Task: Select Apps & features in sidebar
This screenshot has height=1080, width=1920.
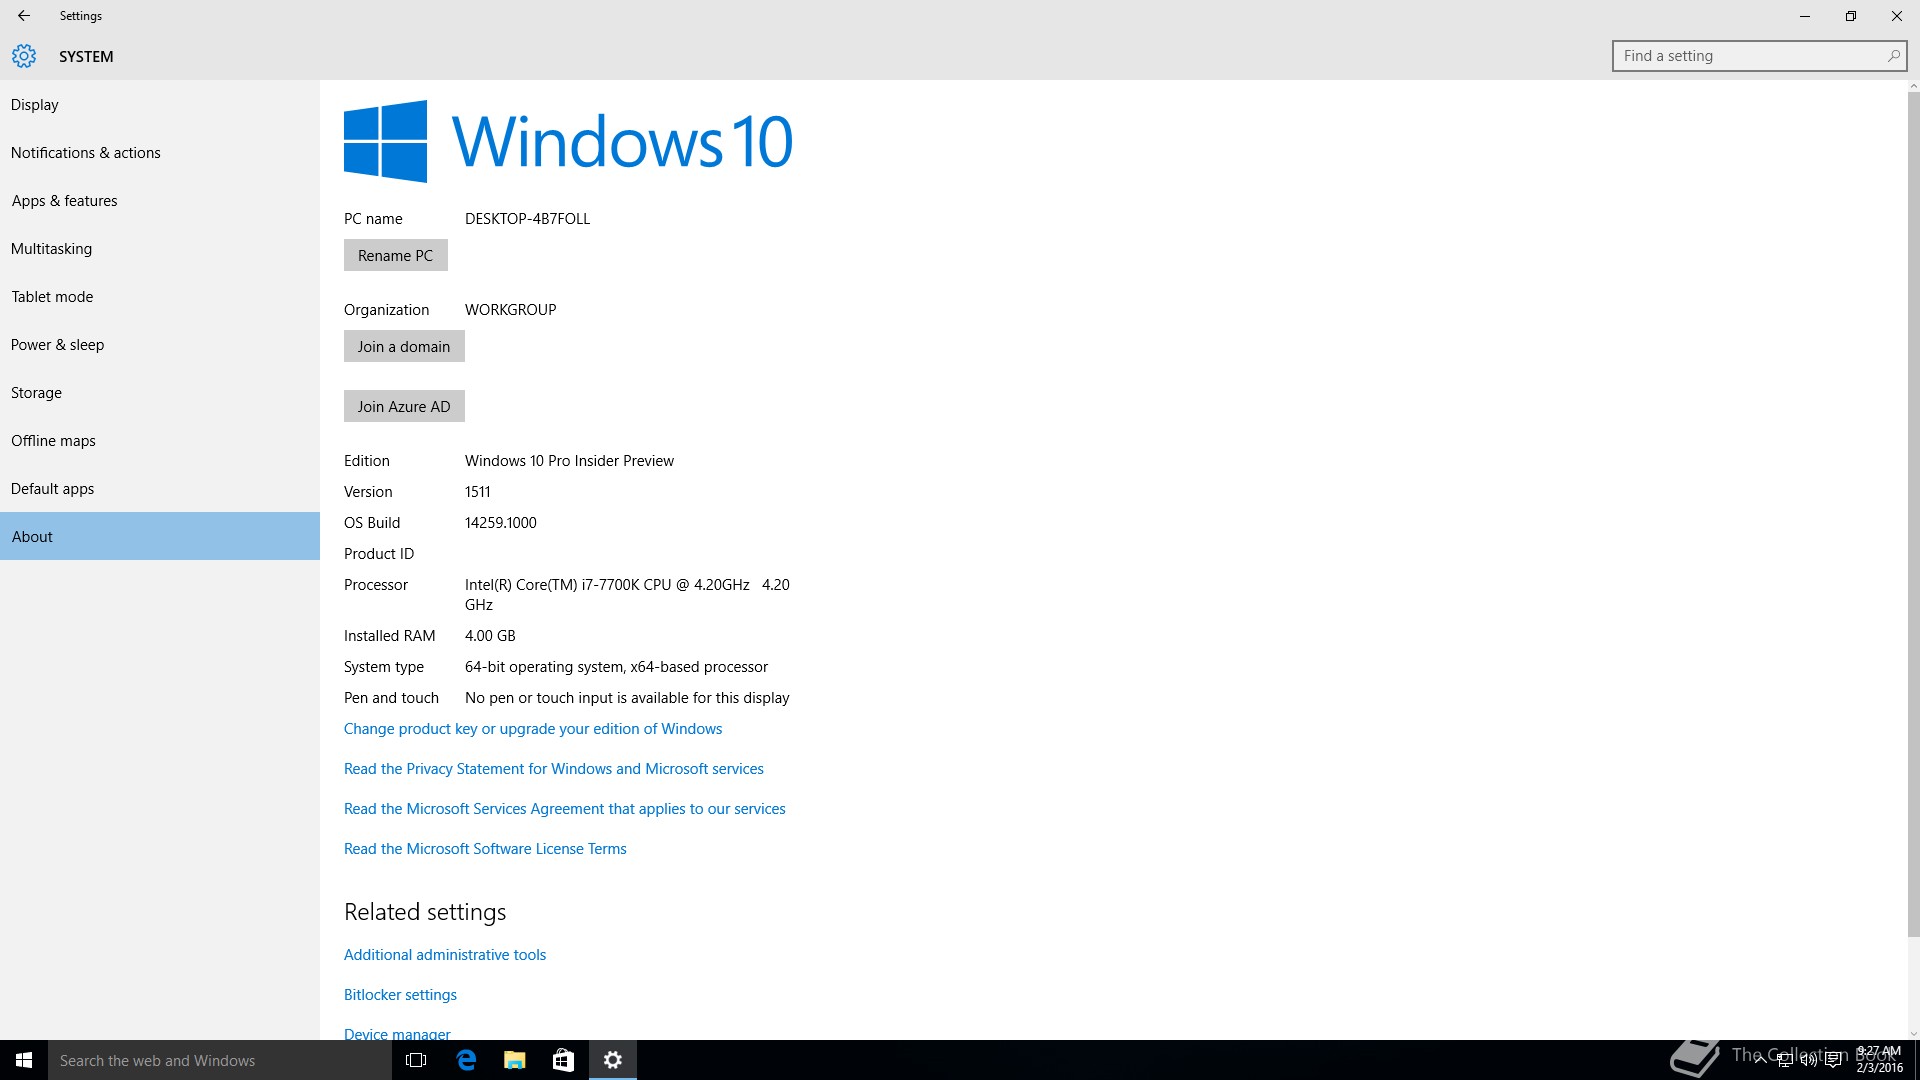Action: [160, 201]
